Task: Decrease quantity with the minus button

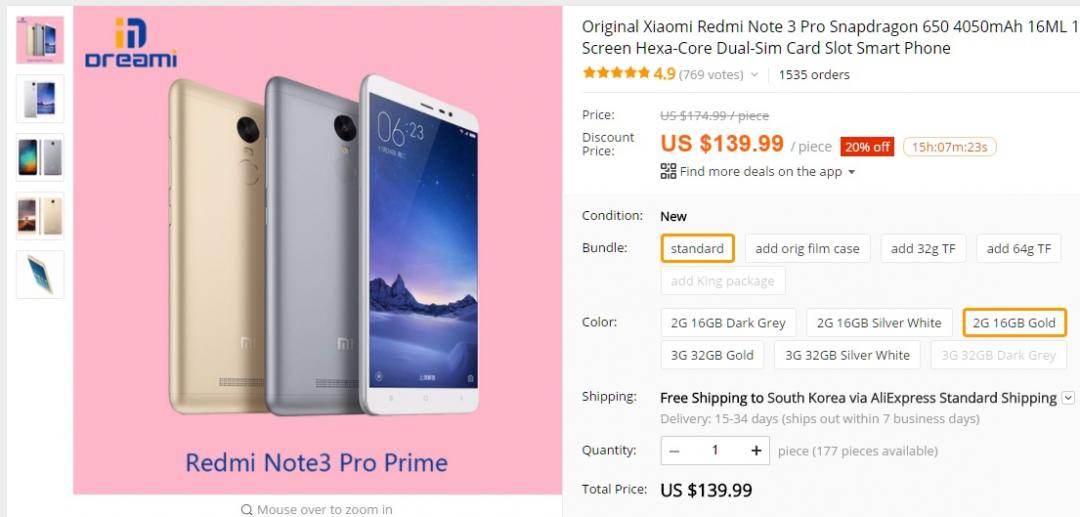Action: [675, 451]
